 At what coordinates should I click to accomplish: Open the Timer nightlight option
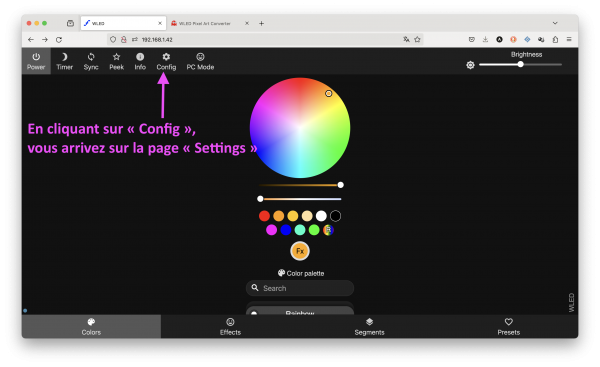click(x=64, y=61)
